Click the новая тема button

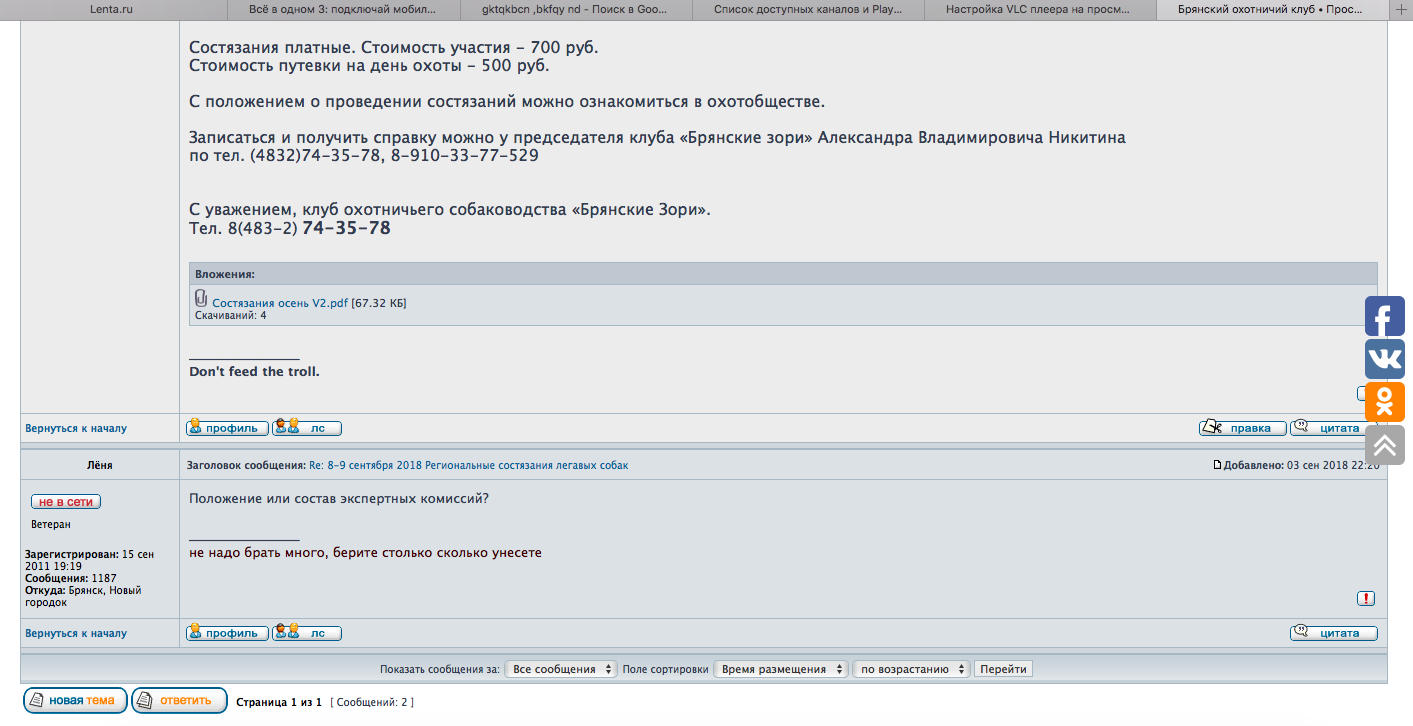pos(76,700)
